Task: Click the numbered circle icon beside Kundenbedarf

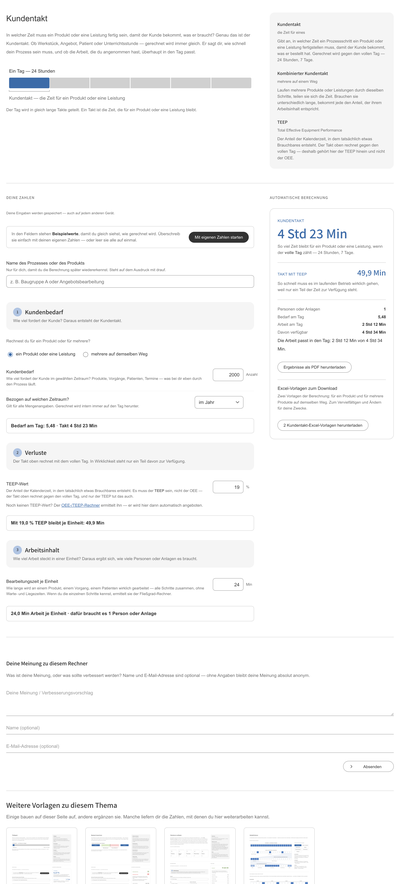Action: [x=17, y=312]
